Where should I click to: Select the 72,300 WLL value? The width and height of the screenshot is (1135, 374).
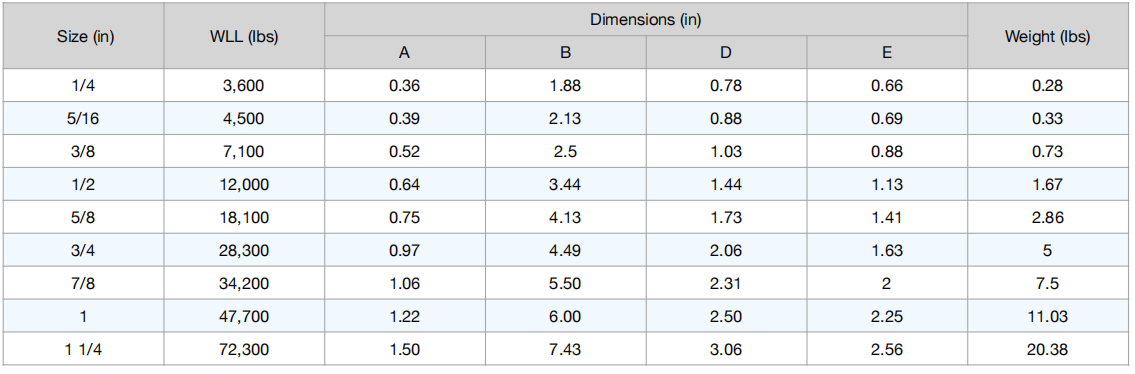(x=244, y=349)
